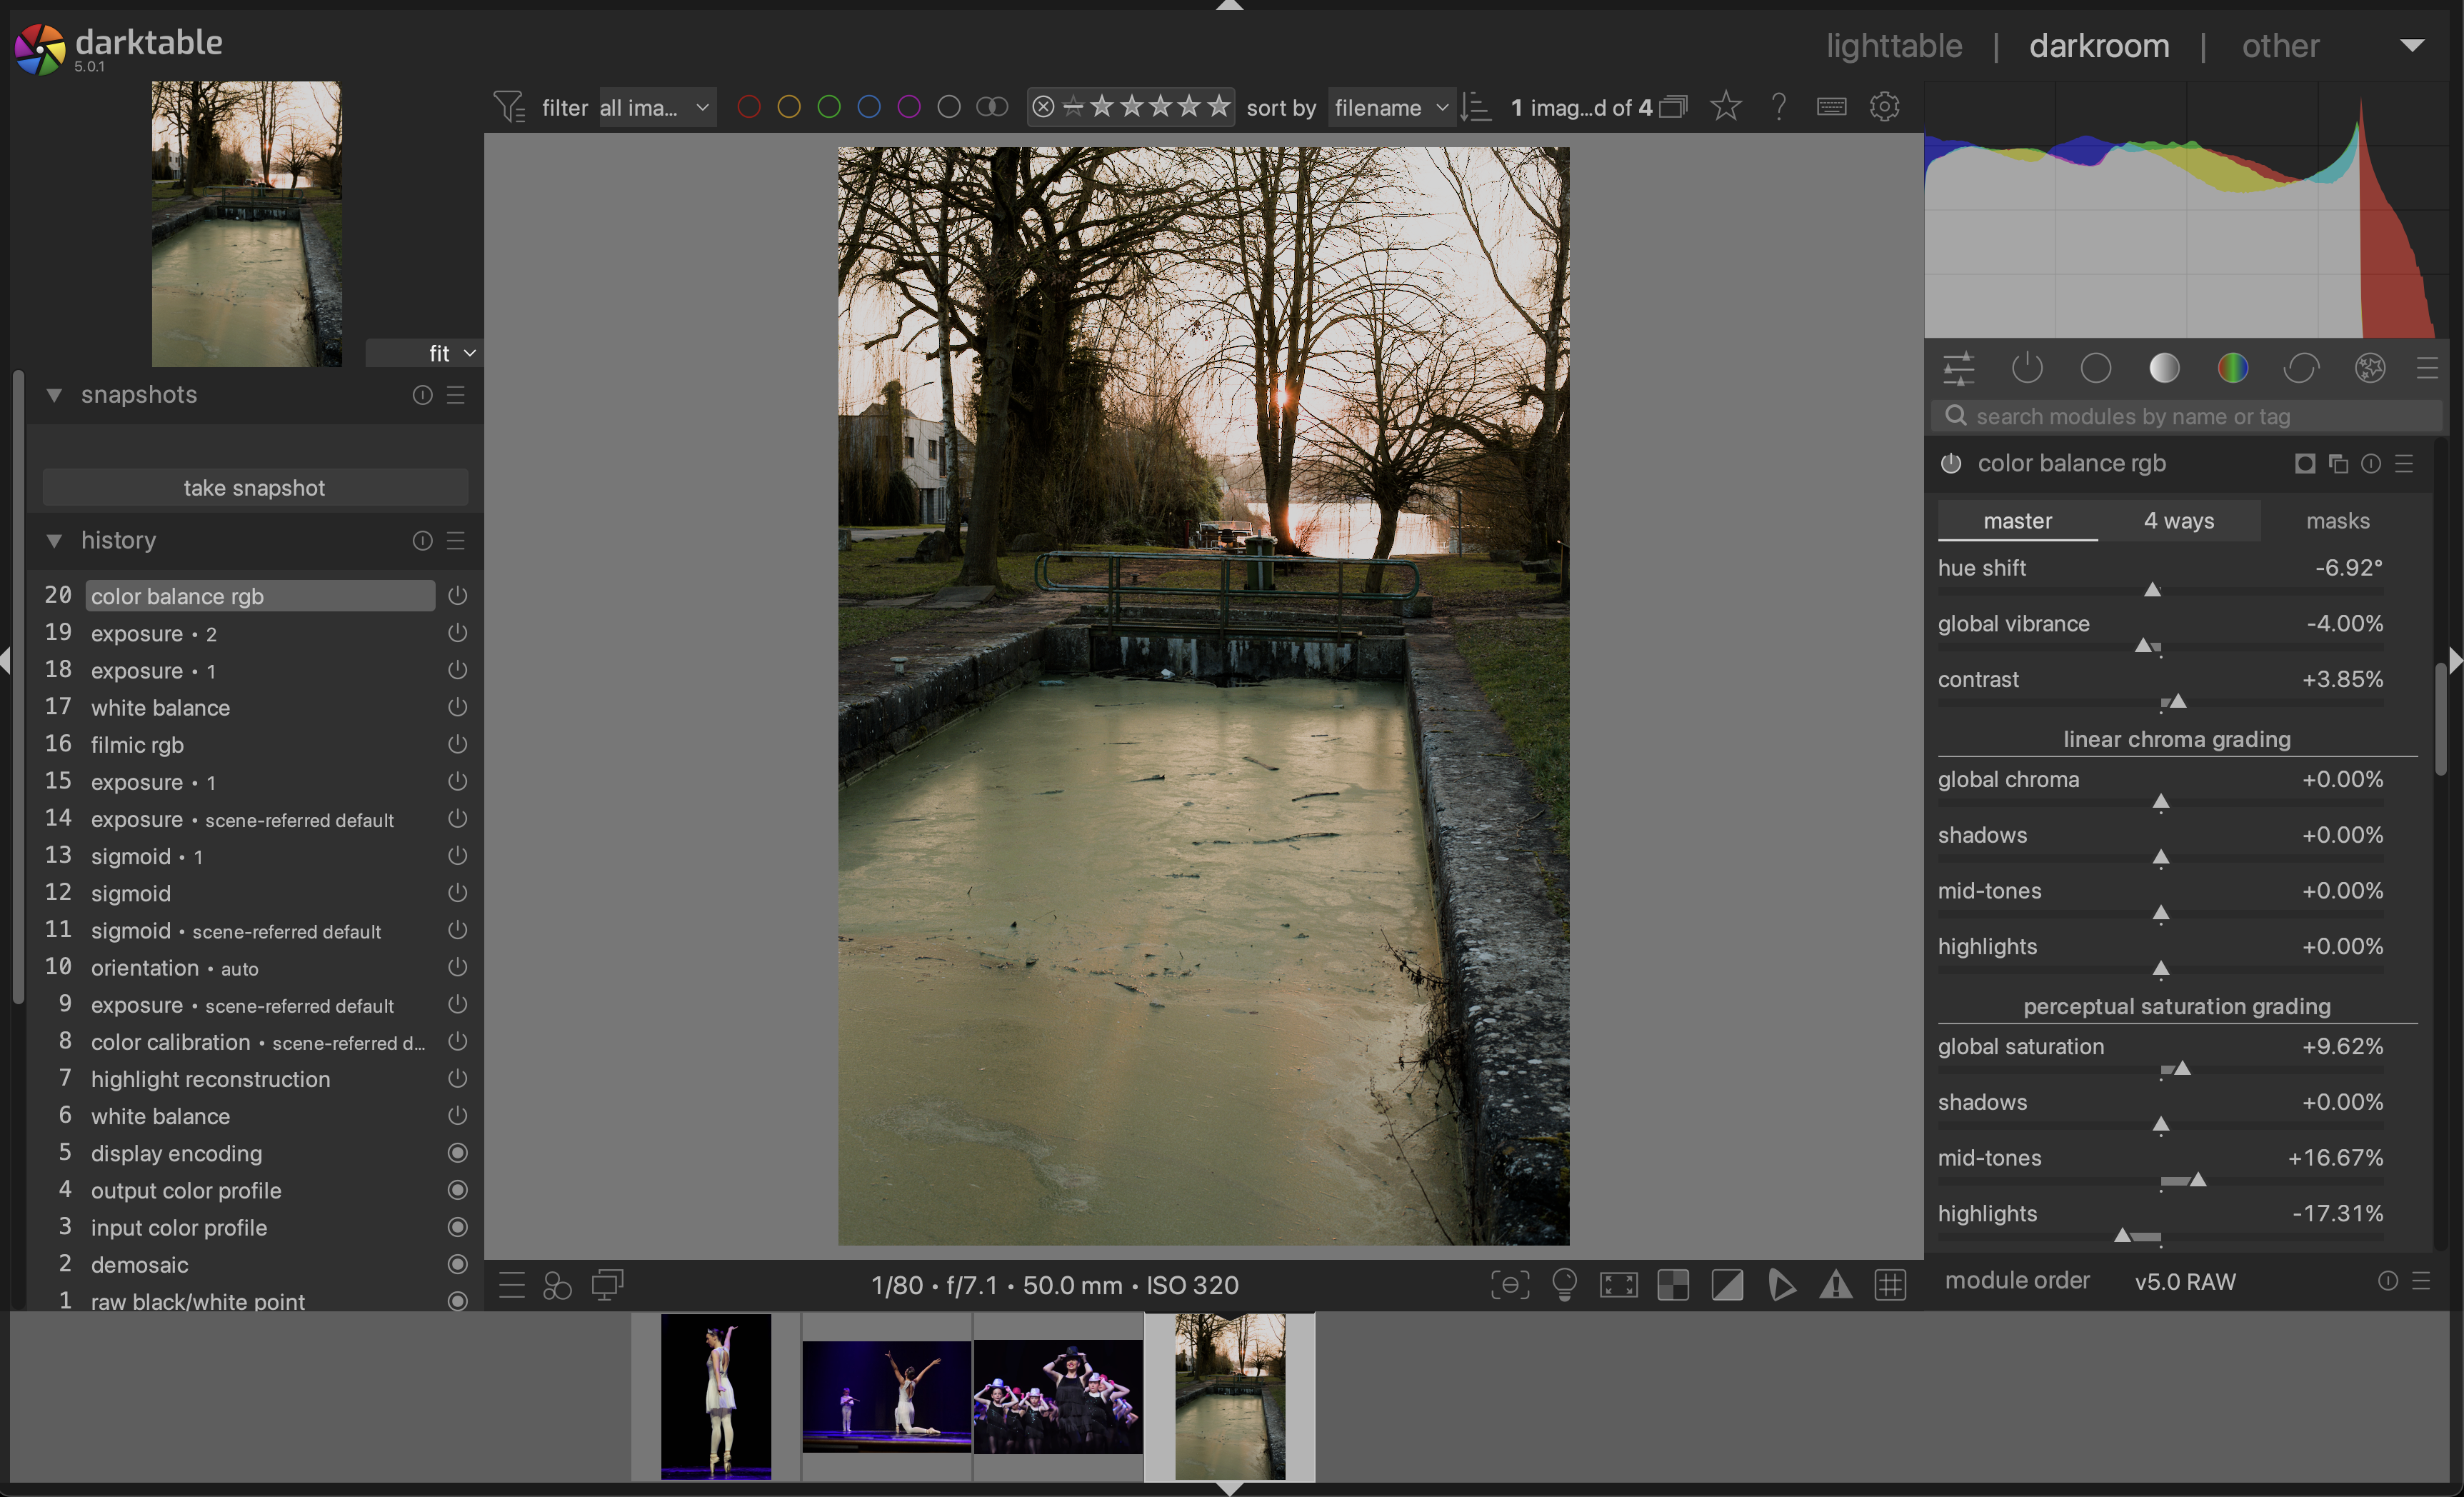Collapse the snapshots panel
The height and width of the screenshot is (1497, 2464).
[54, 395]
